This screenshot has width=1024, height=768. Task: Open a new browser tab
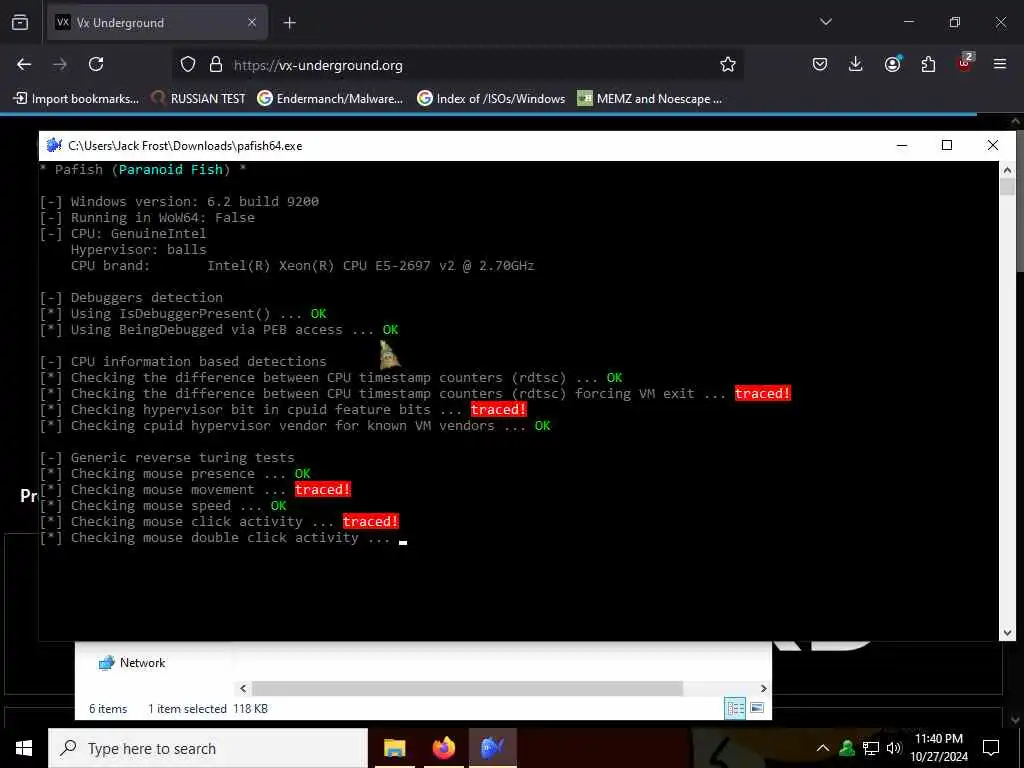[289, 23]
